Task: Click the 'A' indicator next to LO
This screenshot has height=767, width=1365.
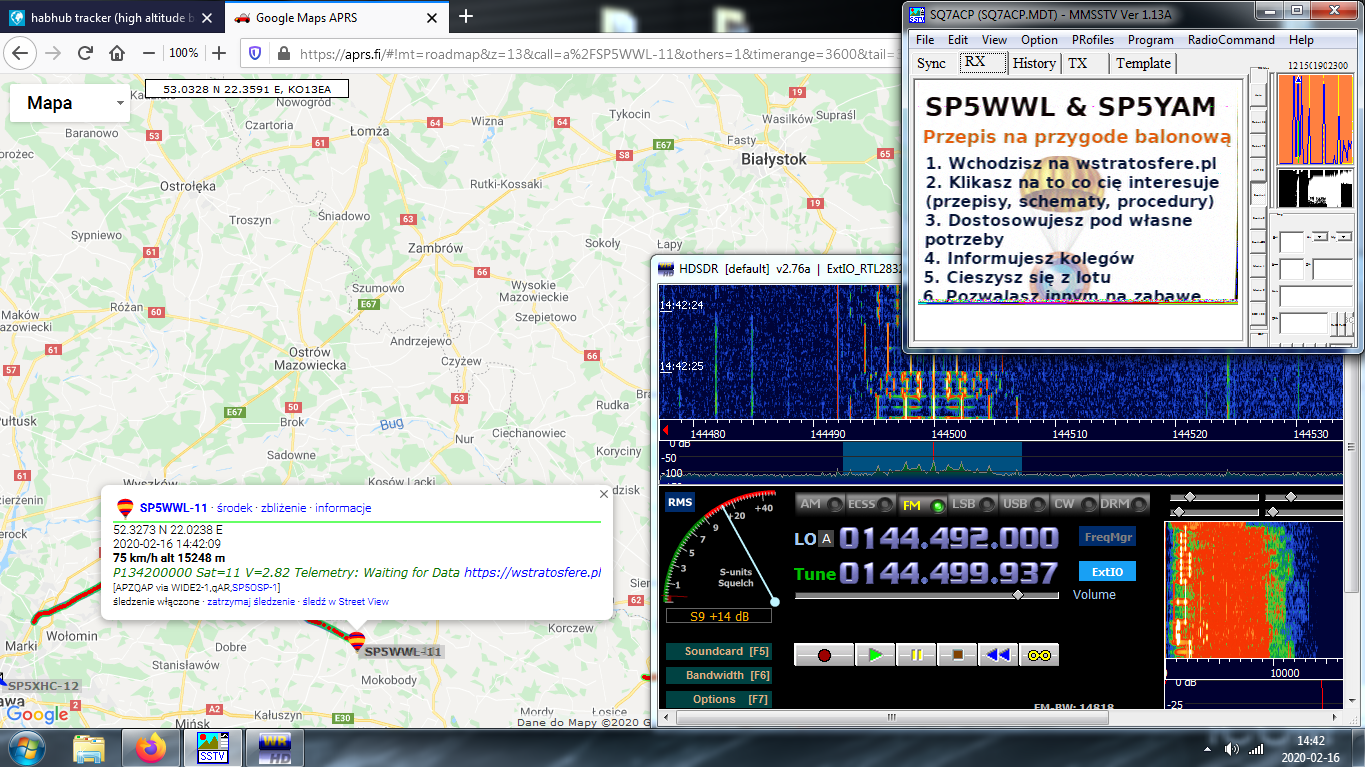Action: (826, 539)
